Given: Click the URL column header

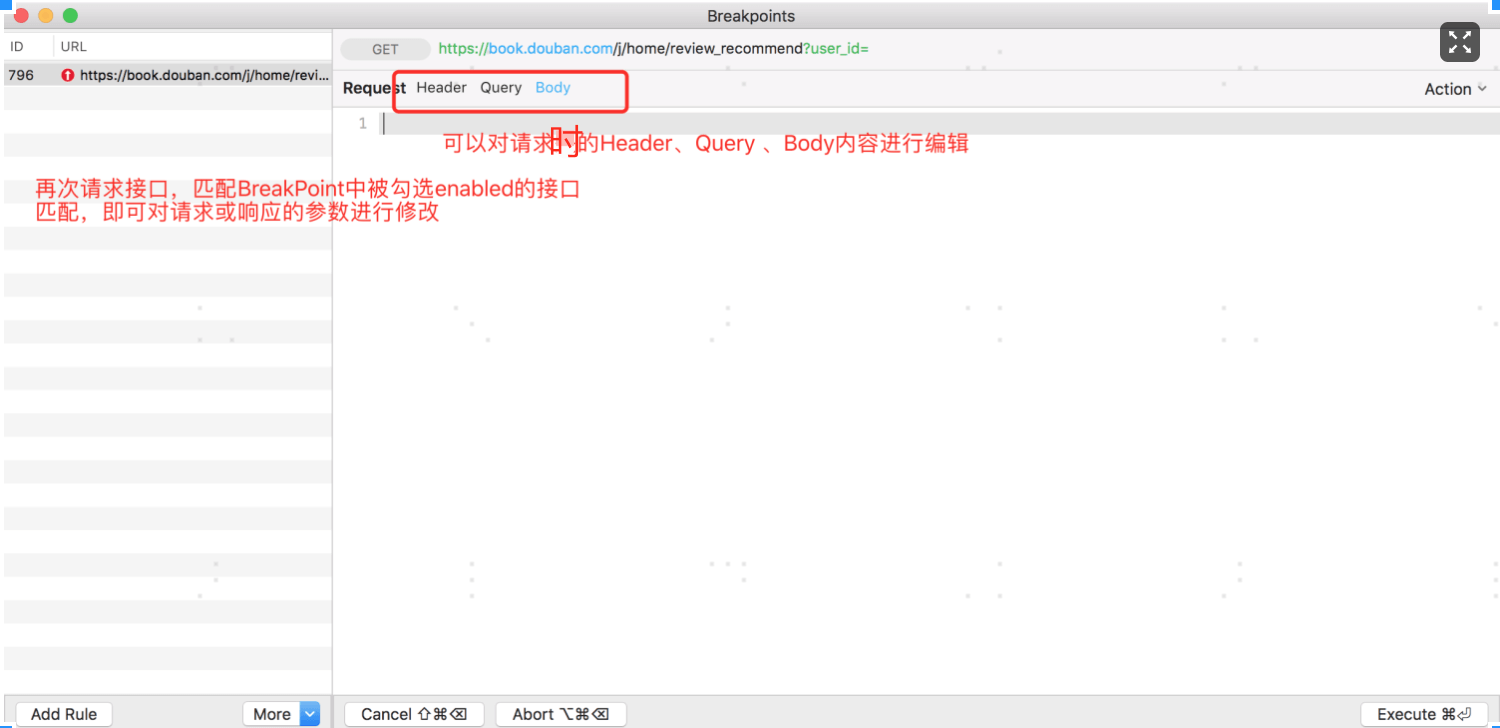Looking at the screenshot, I should click(x=74, y=46).
